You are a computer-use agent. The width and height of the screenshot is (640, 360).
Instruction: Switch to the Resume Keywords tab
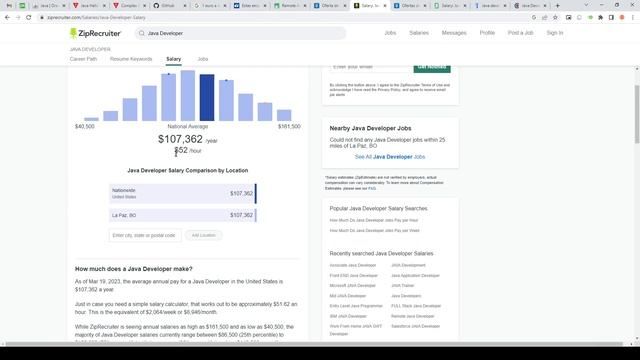[x=131, y=59]
